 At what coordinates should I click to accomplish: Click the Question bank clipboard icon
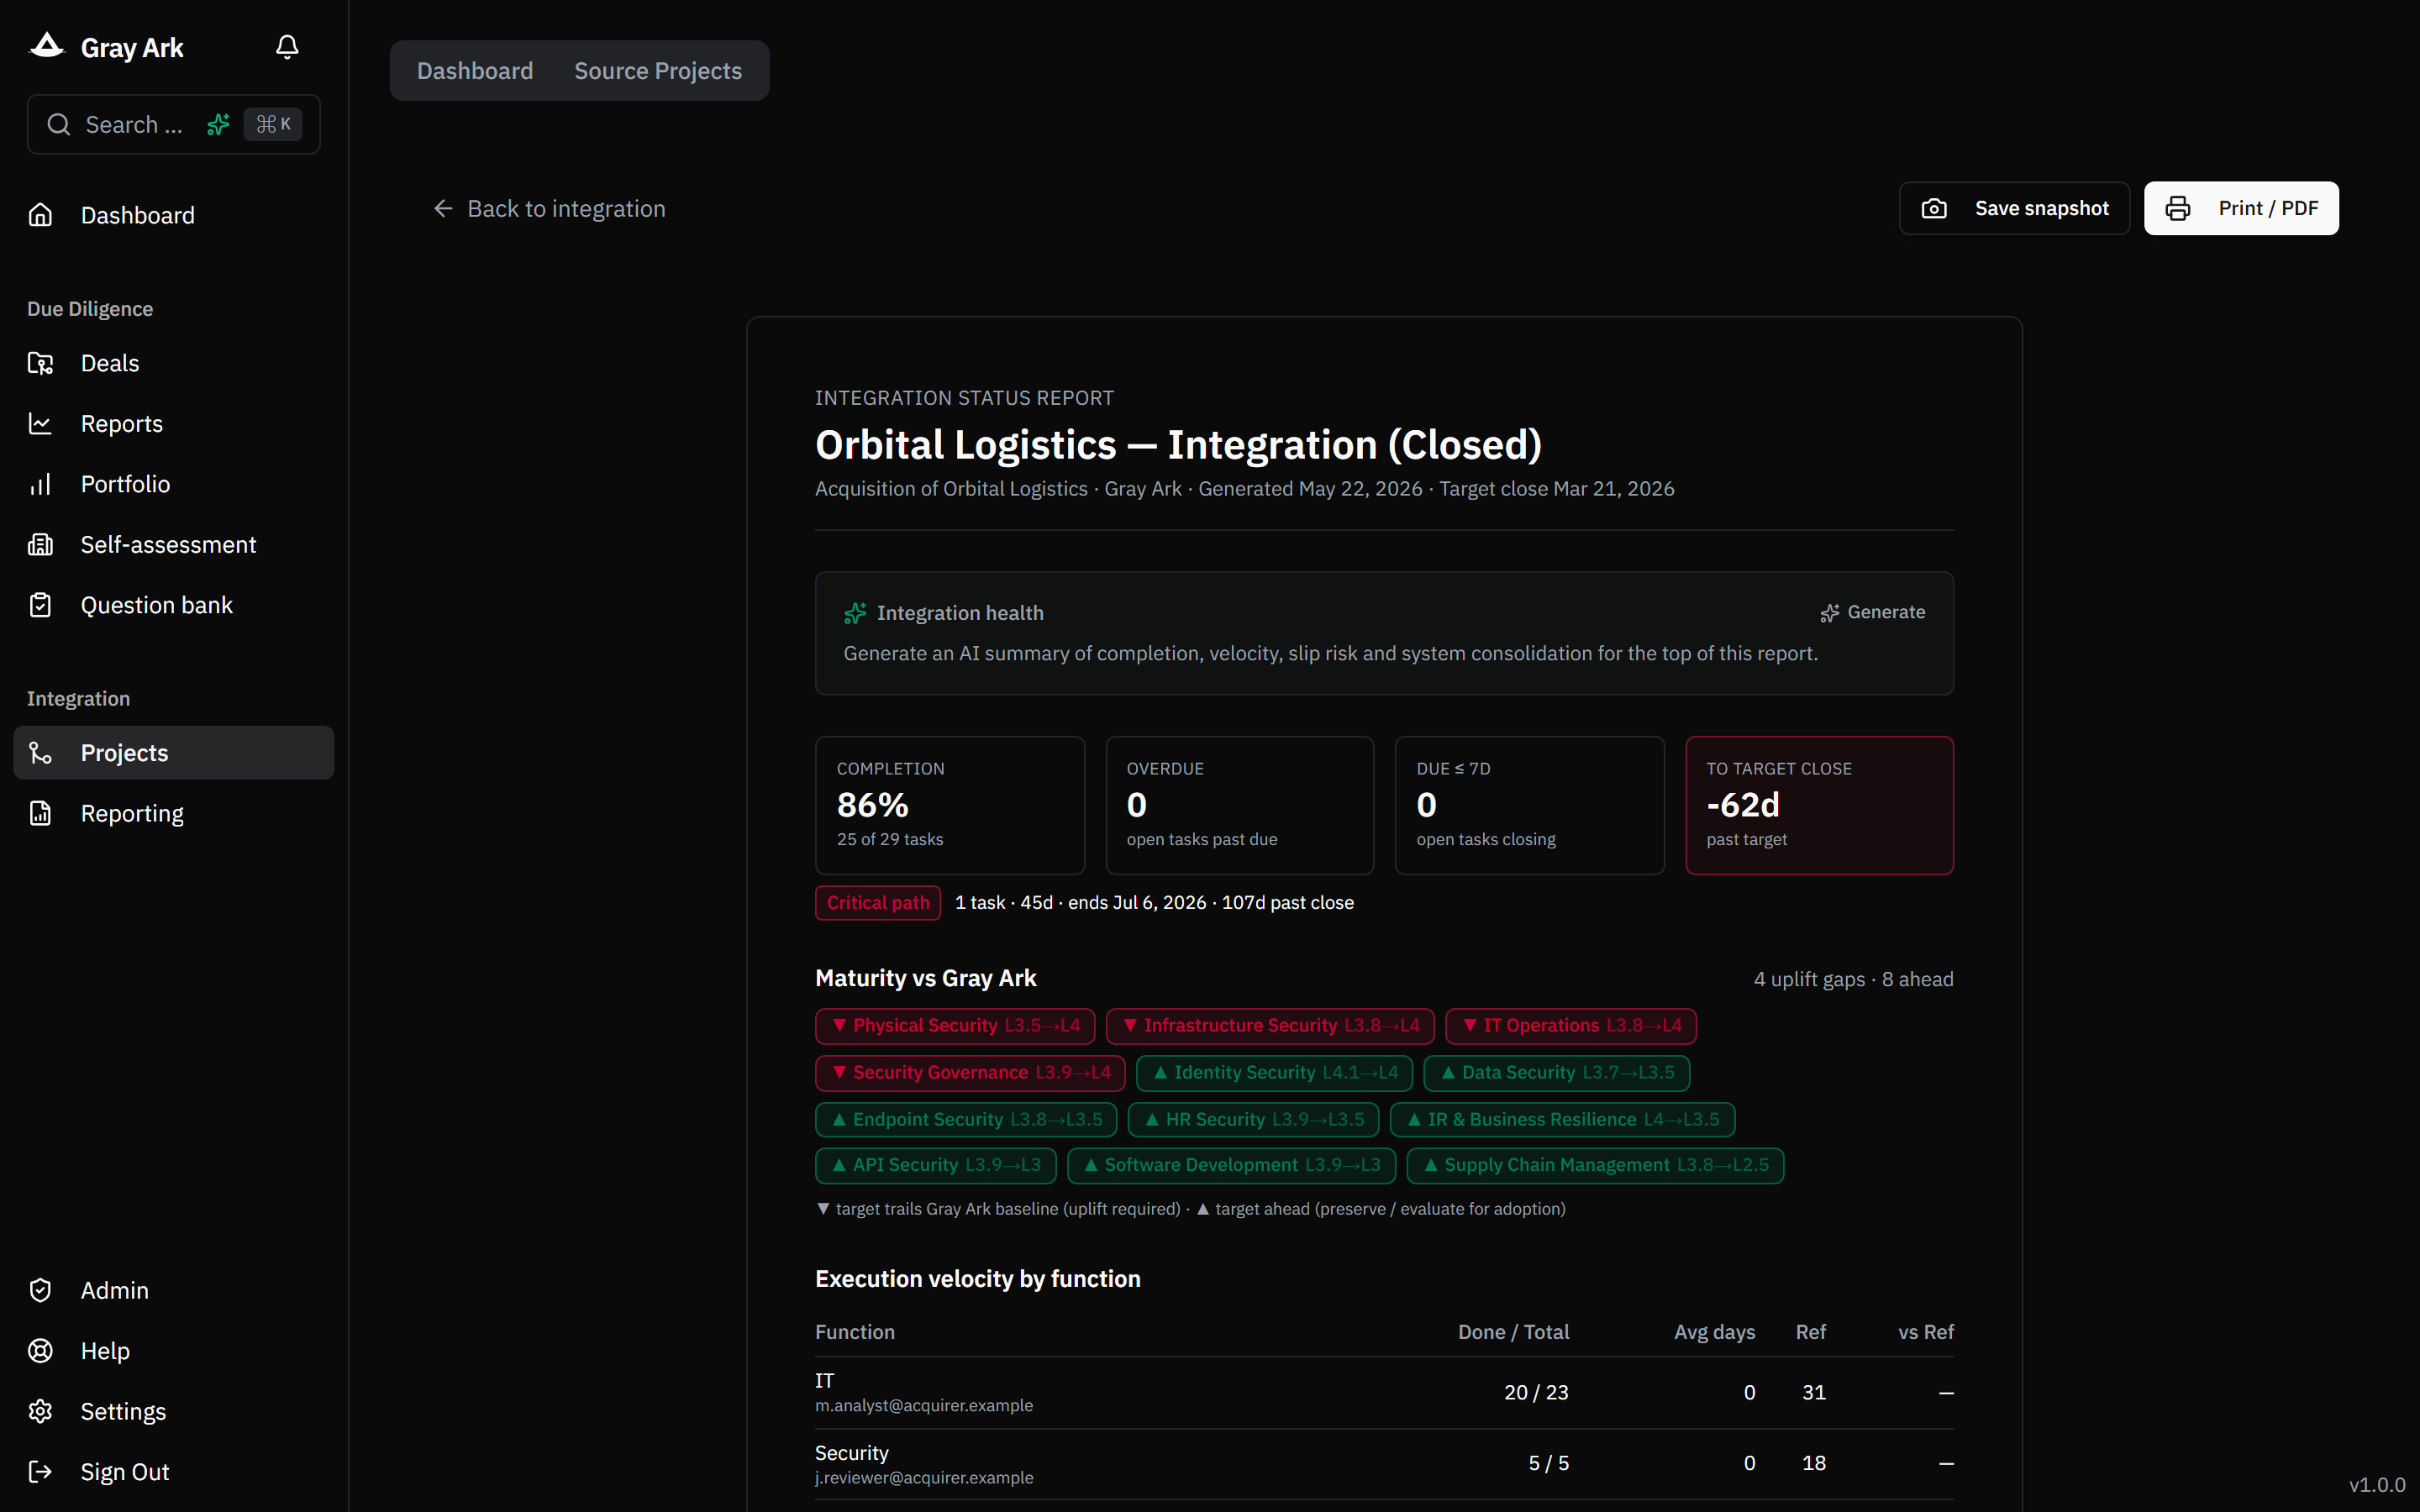(40, 605)
